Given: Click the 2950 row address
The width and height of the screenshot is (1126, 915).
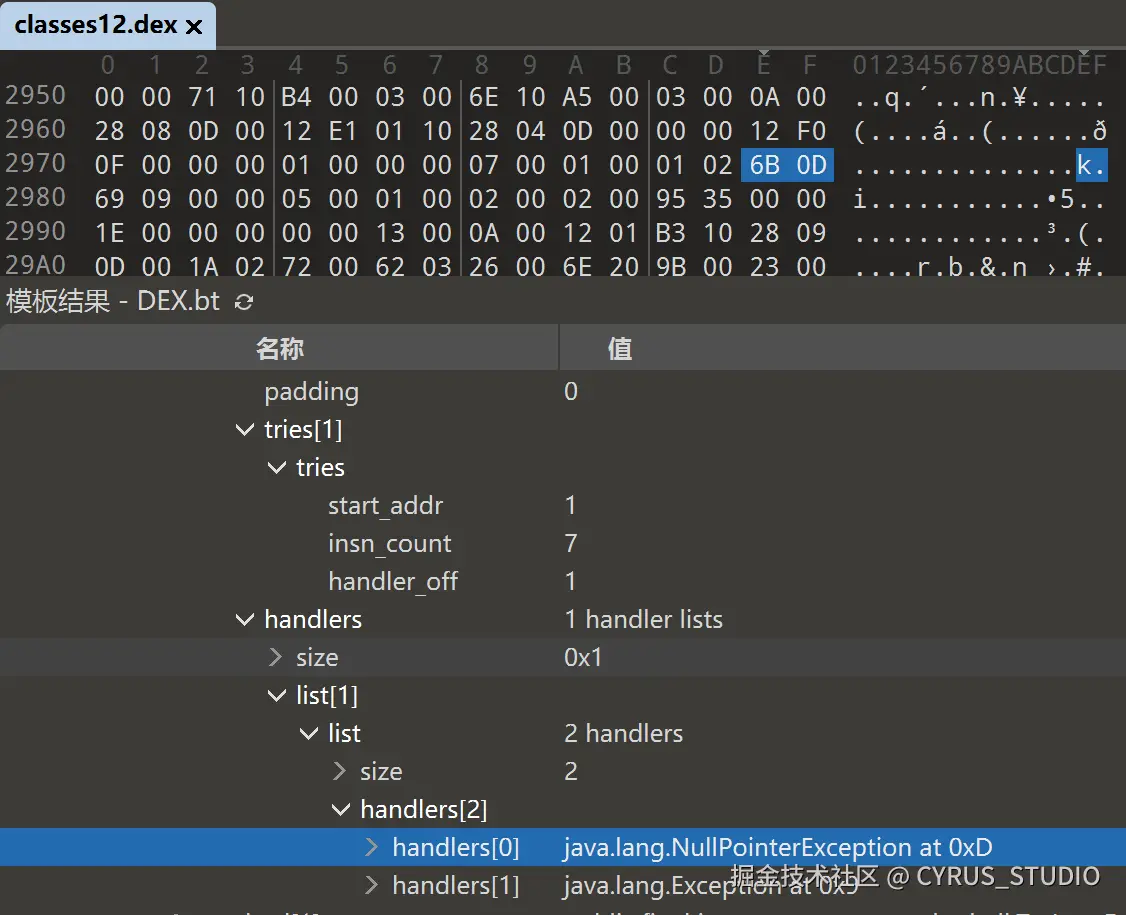Looking at the screenshot, I should click(x=35, y=96).
